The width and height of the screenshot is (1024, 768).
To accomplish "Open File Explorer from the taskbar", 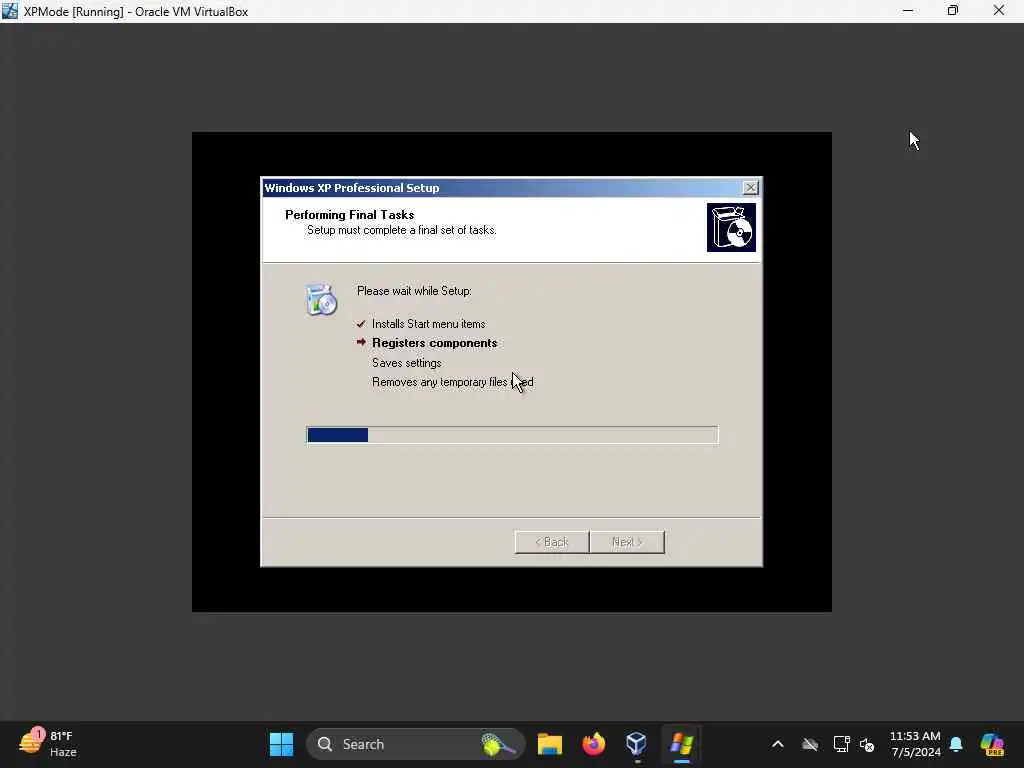I will coord(549,744).
